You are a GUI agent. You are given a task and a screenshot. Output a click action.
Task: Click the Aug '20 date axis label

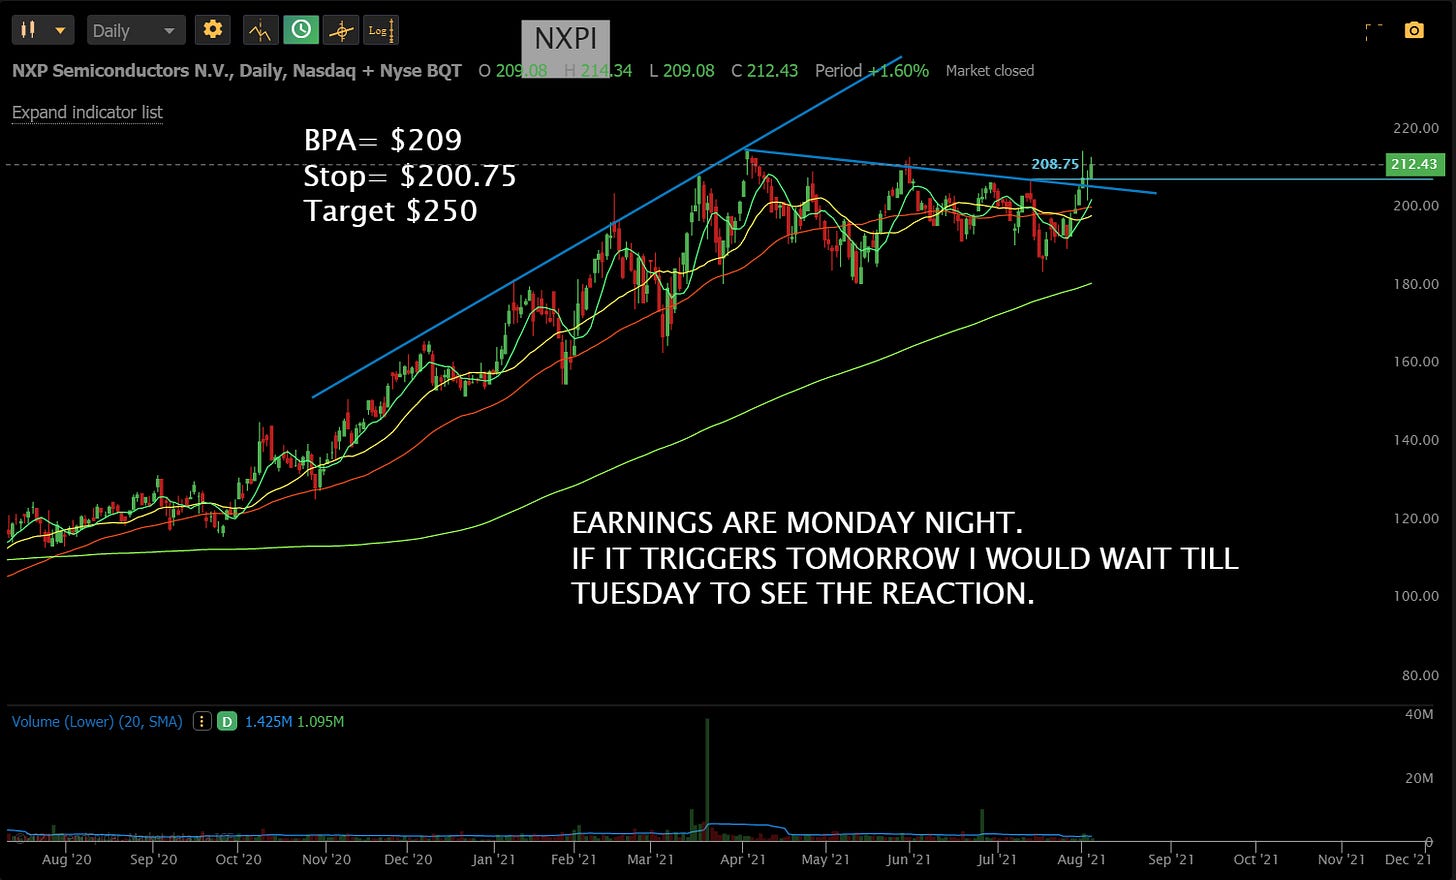(67, 859)
